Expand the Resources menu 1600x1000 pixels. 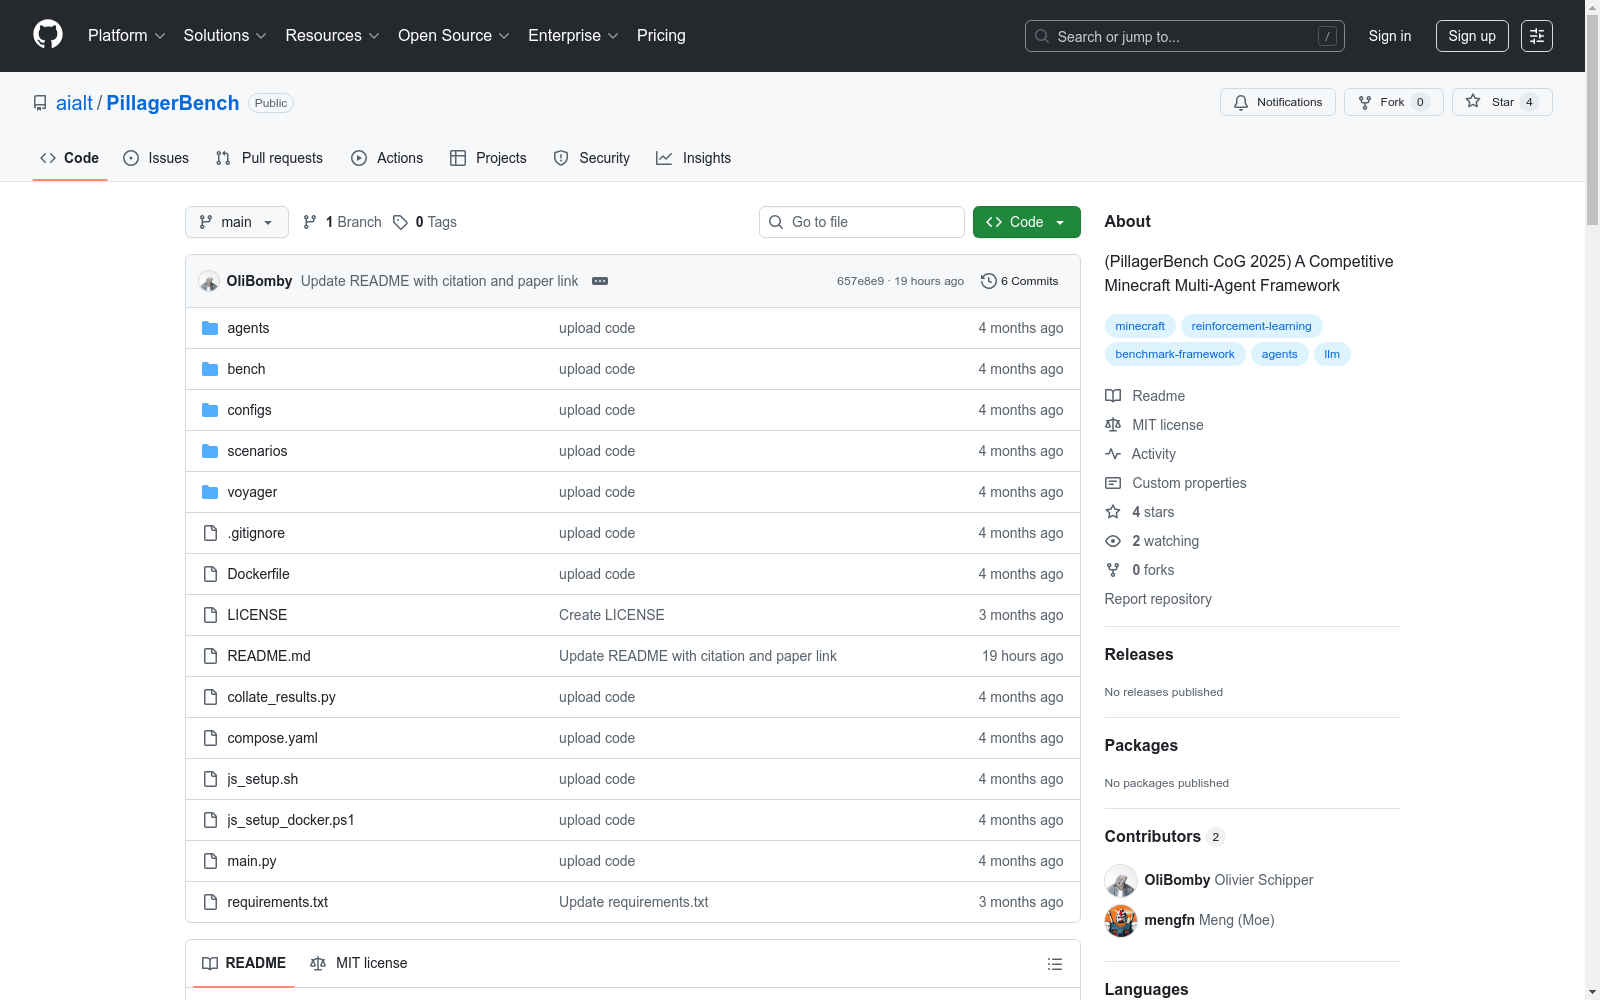pos(333,36)
